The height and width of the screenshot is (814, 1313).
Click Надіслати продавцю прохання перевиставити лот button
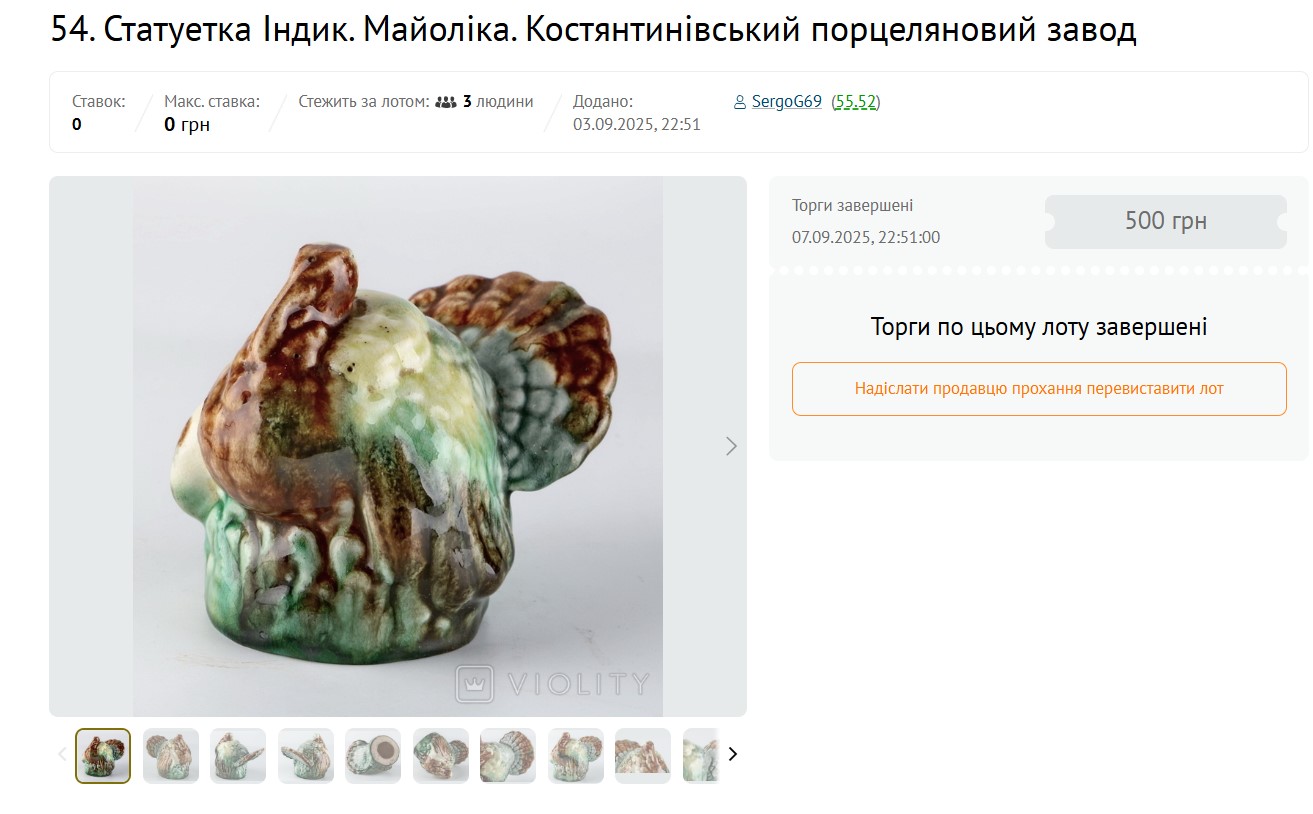pos(1039,389)
